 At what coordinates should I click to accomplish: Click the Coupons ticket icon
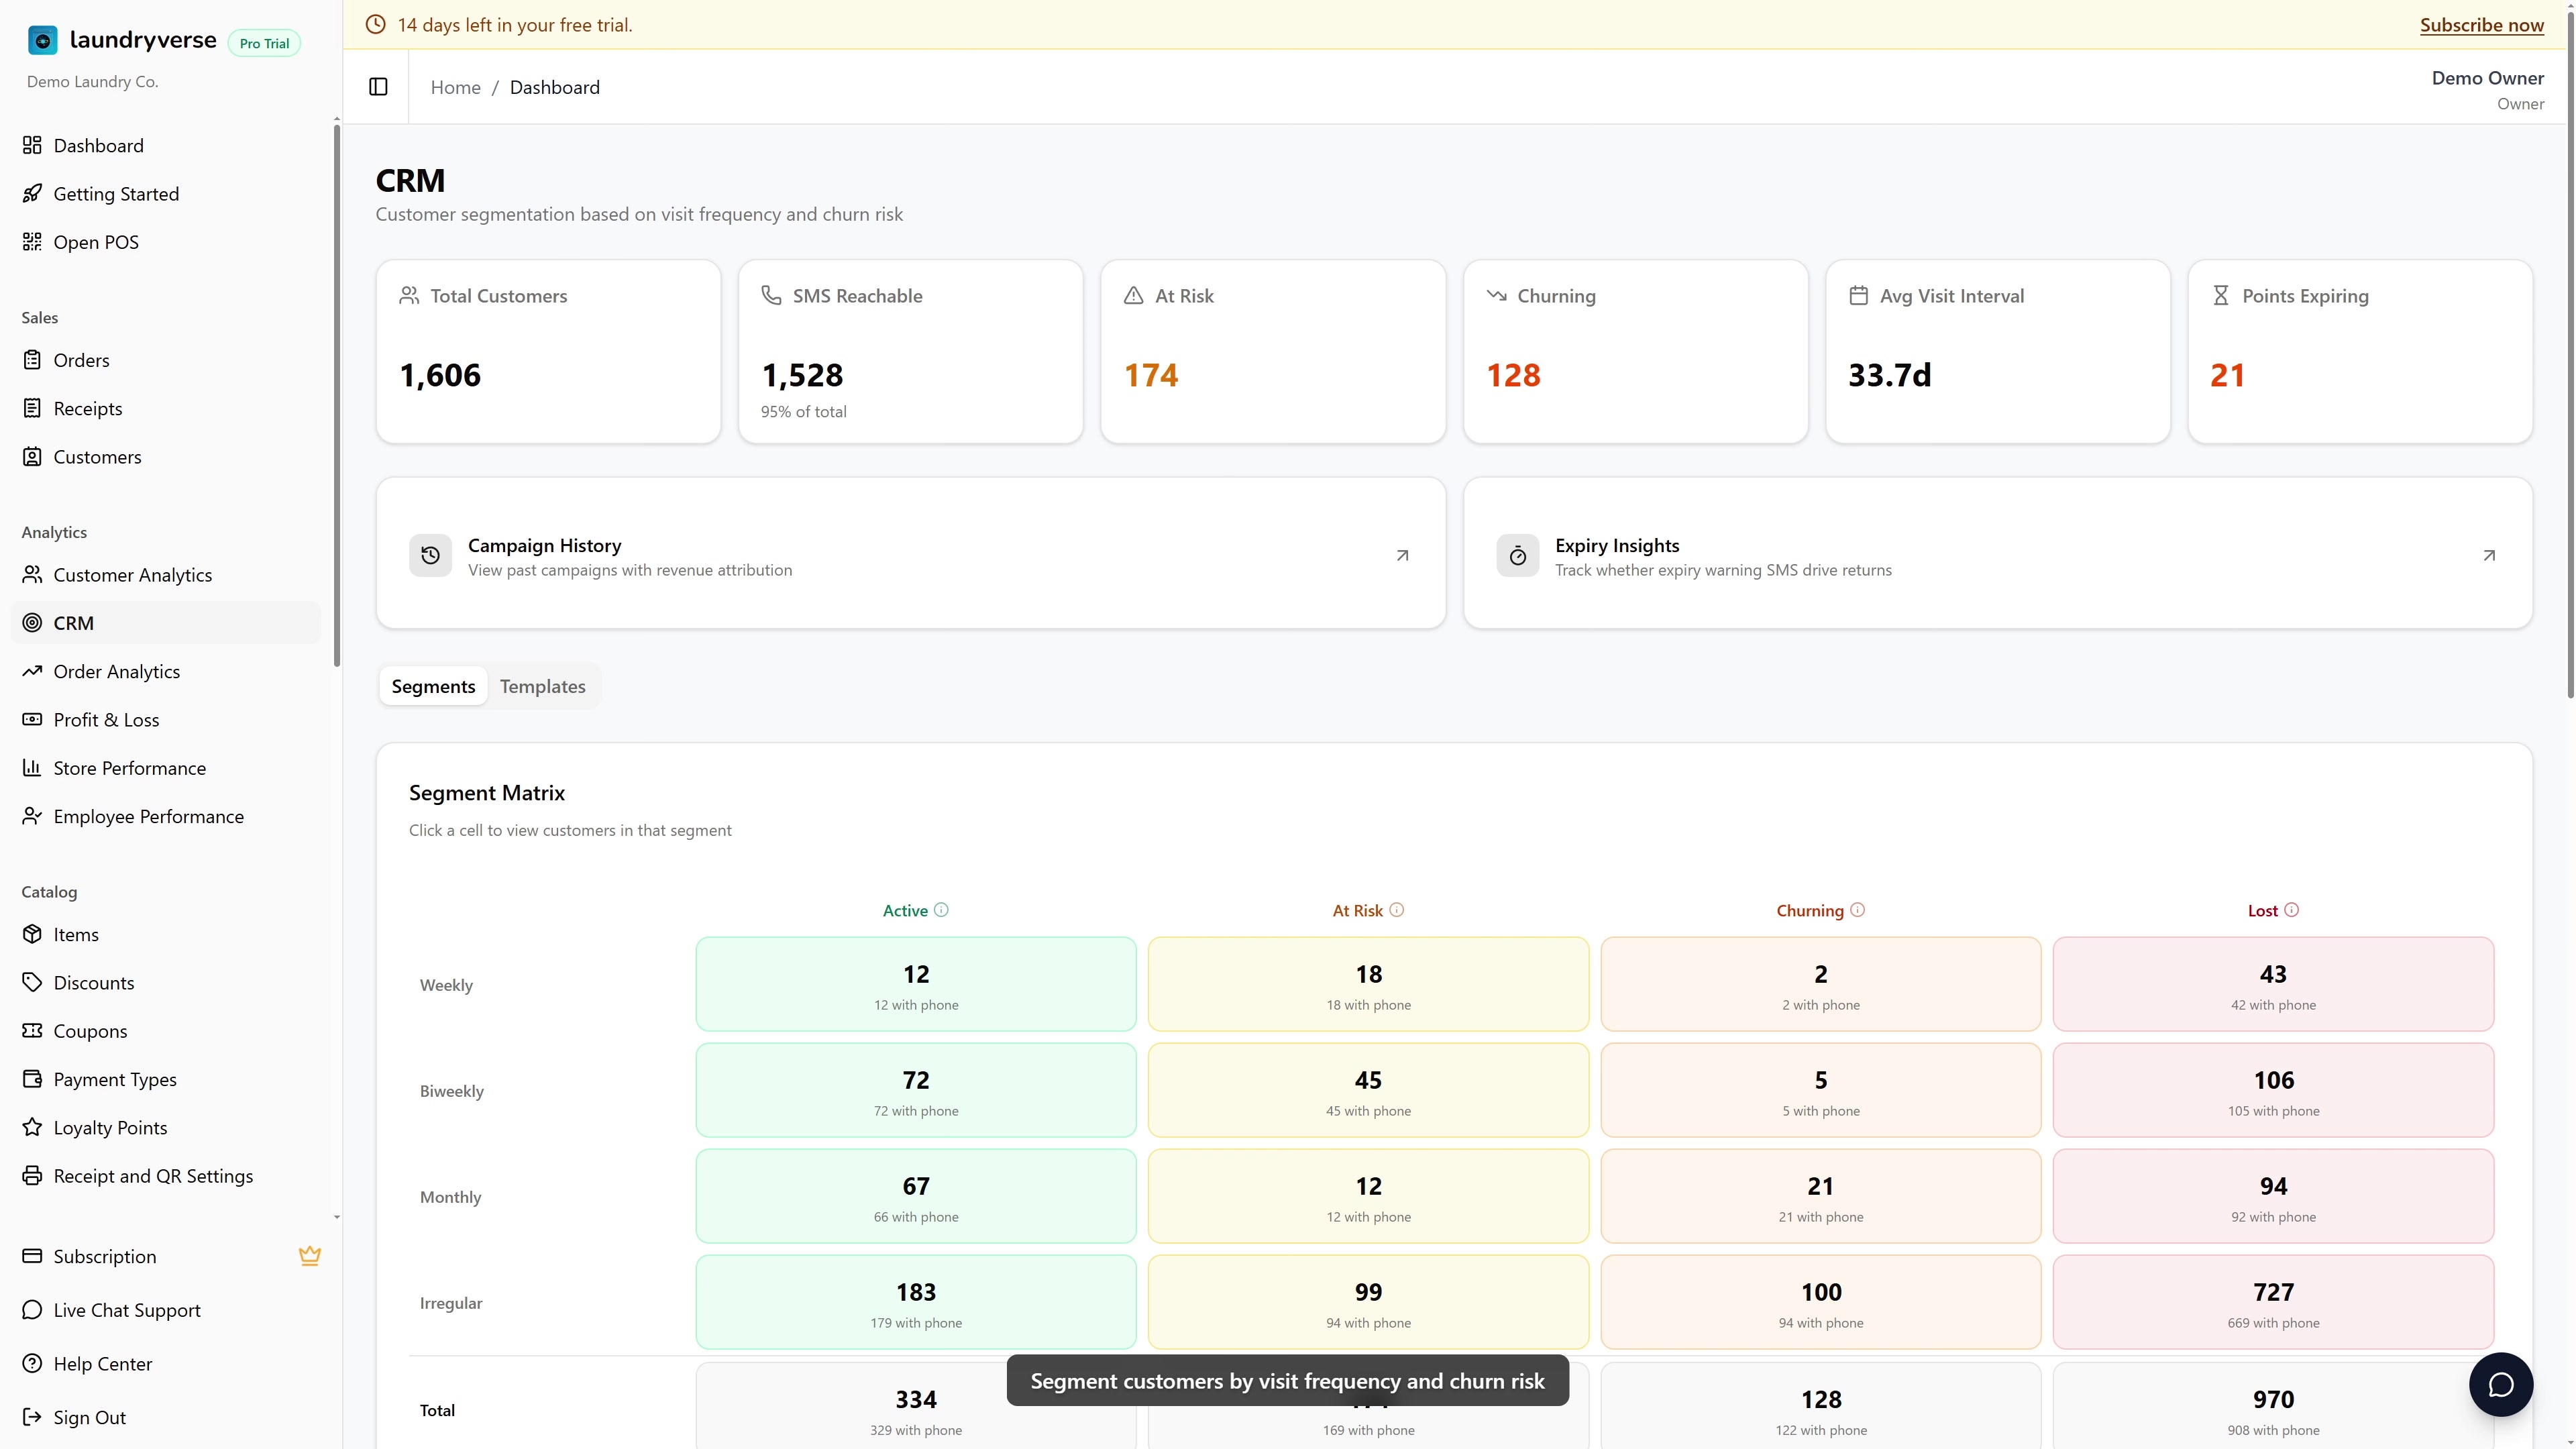click(32, 1031)
